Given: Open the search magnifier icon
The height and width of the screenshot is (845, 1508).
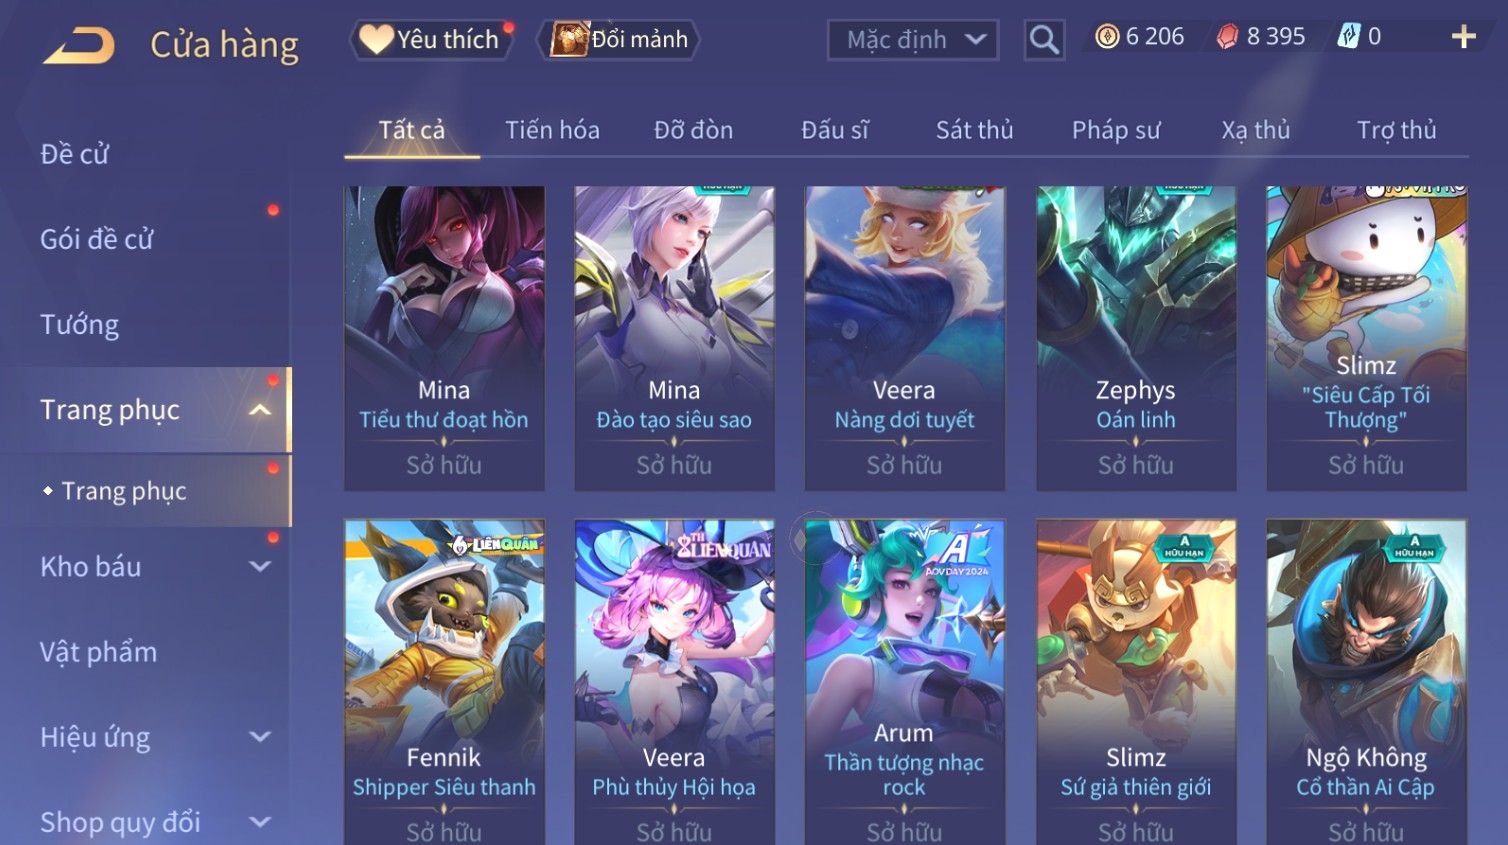Looking at the screenshot, I should point(1044,40).
